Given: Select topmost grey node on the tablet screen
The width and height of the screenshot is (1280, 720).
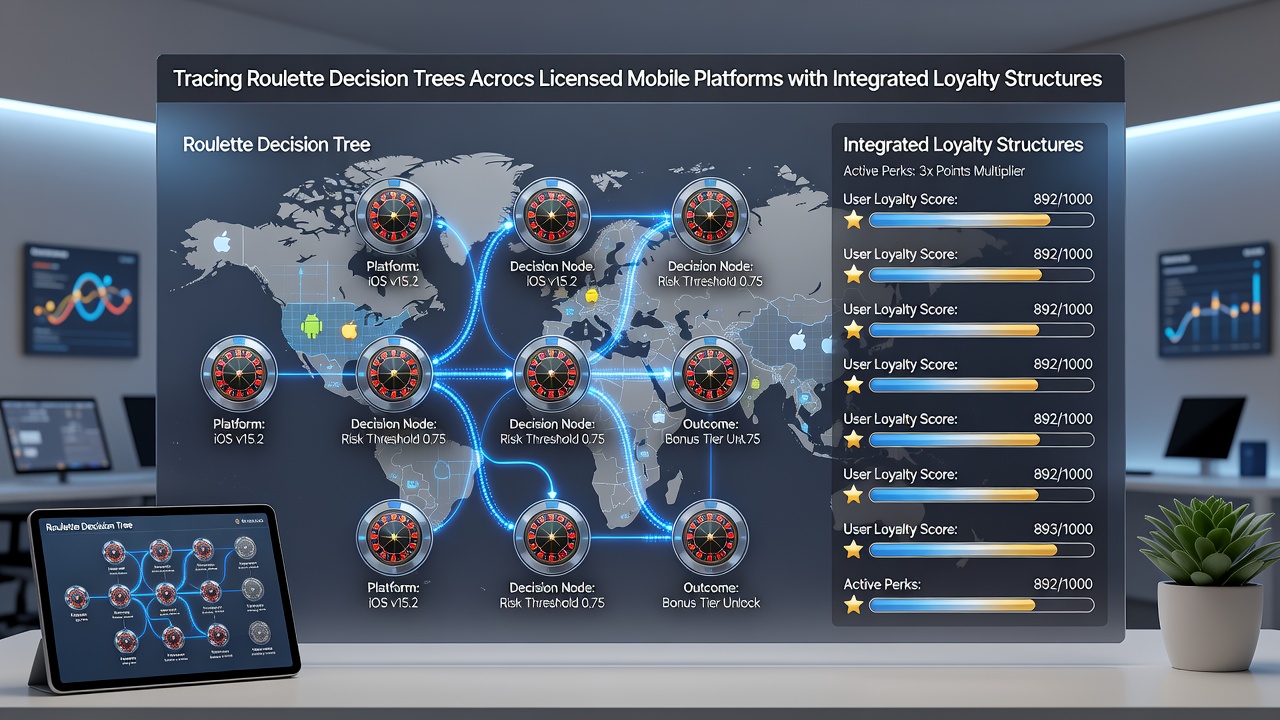Looking at the screenshot, I should [245, 547].
